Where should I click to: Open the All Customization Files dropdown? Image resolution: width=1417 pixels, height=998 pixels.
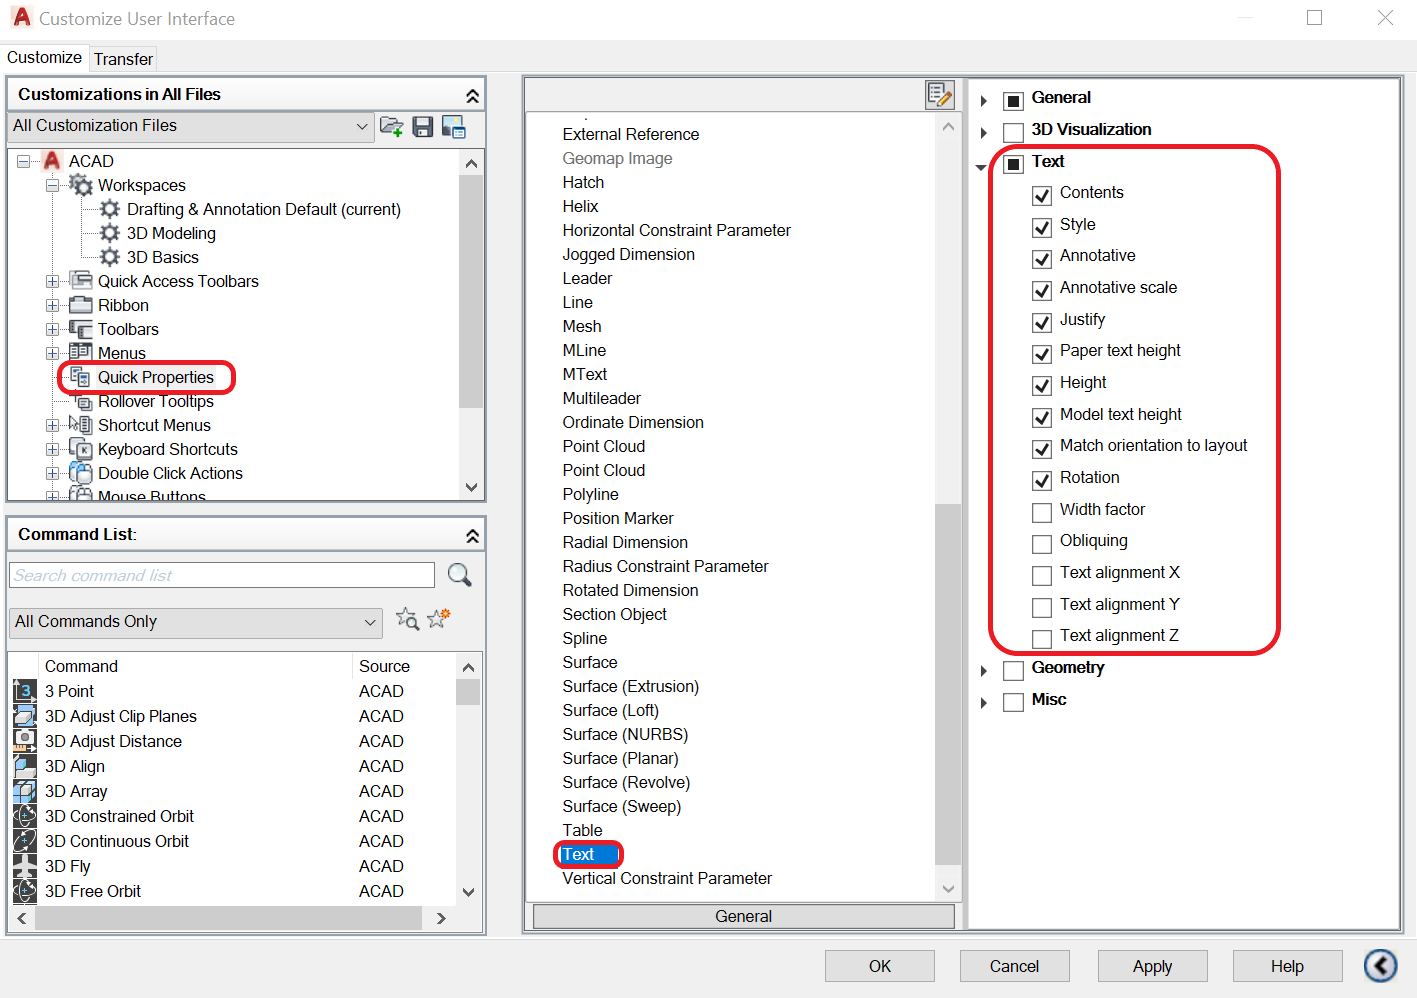tap(362, 126)
